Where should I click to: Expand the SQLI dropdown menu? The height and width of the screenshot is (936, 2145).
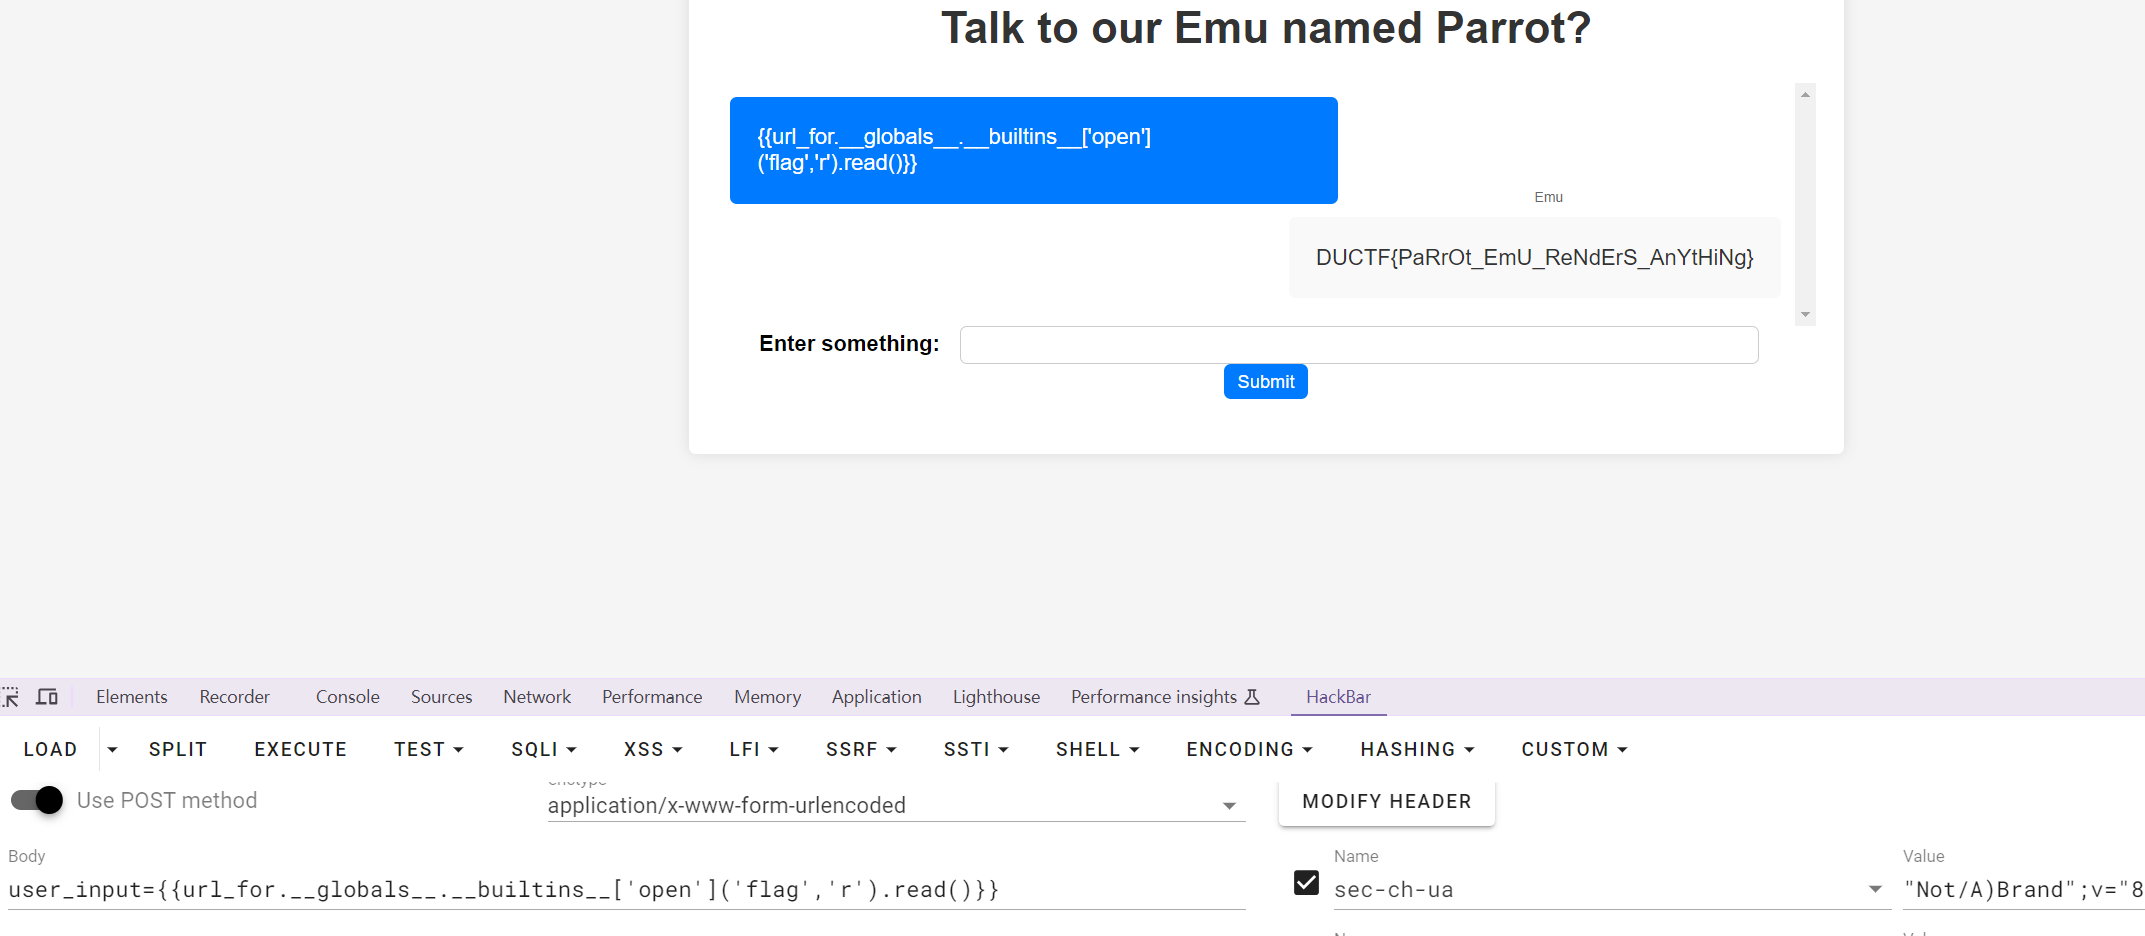click(544, 749)
